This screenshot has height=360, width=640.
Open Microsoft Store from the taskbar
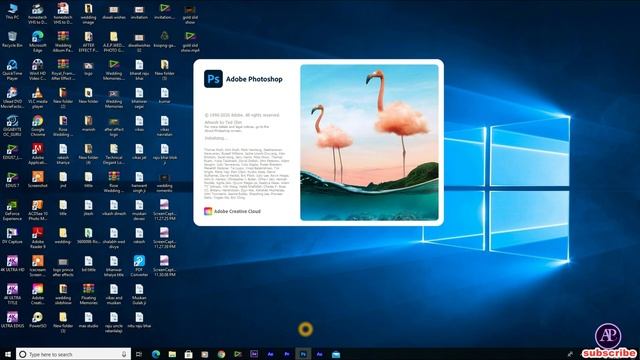(189, 354)
